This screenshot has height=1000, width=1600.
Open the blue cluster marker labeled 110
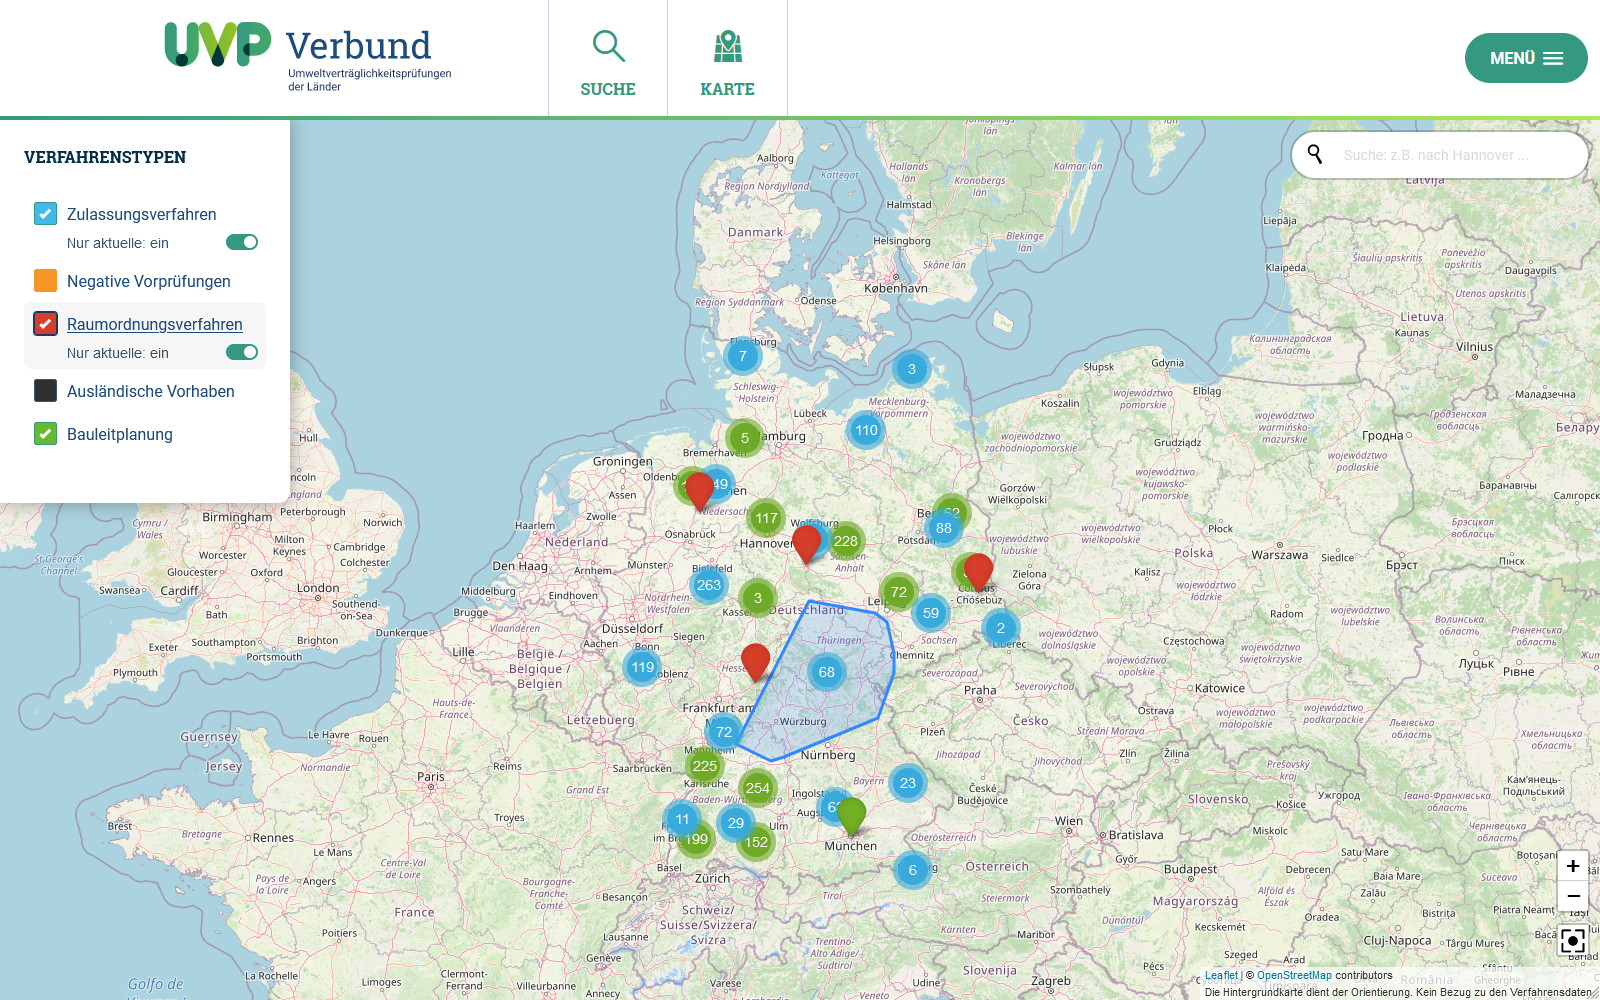[x=866, y=430]
